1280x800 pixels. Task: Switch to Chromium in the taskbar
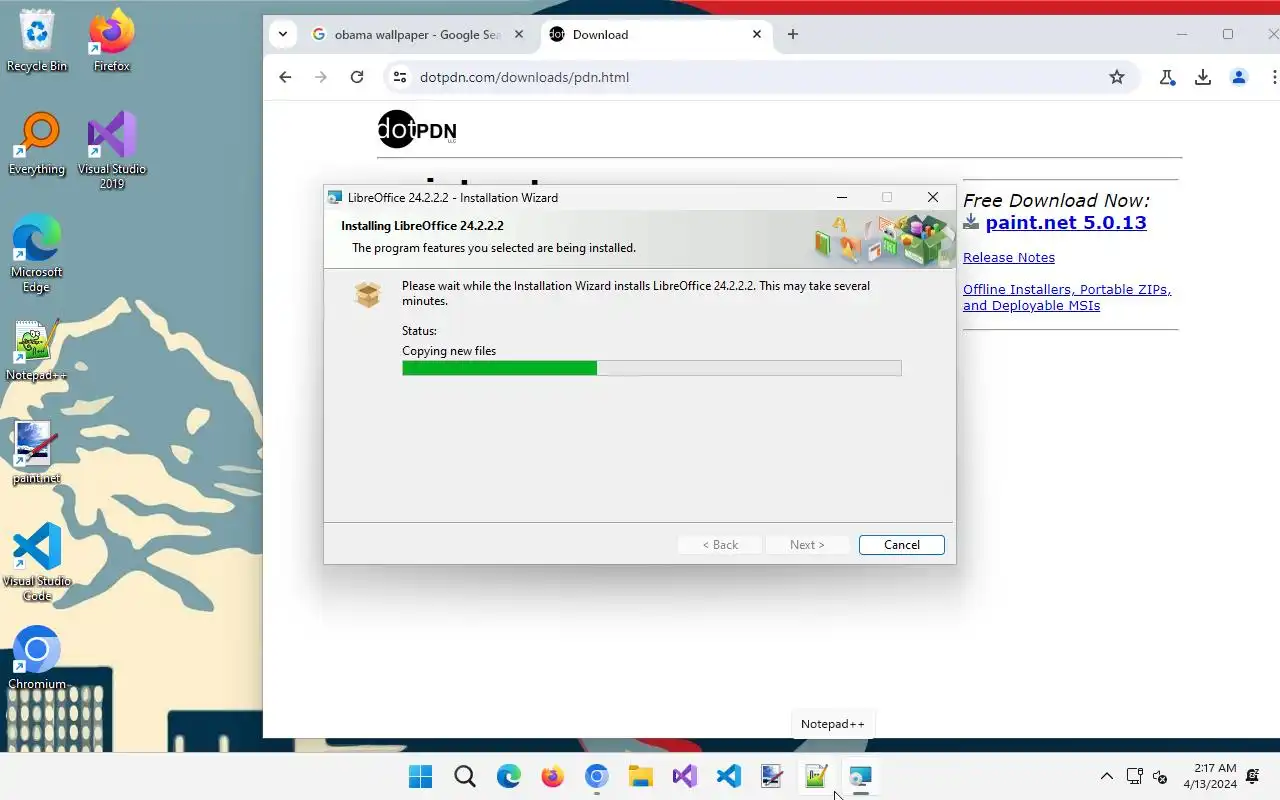pyautogui.click(x=597, y=776)
